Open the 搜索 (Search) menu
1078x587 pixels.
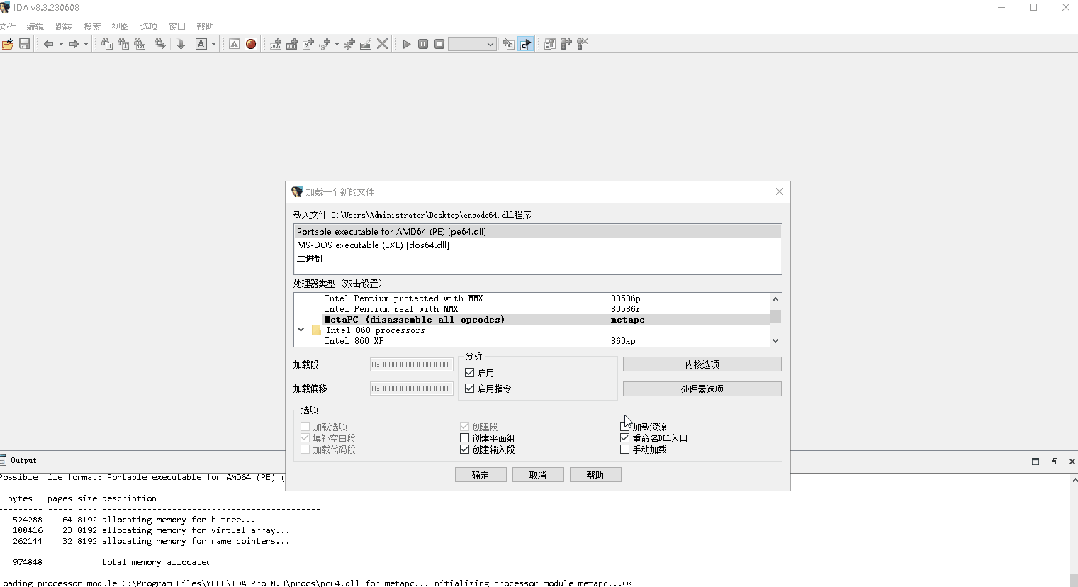92,26
